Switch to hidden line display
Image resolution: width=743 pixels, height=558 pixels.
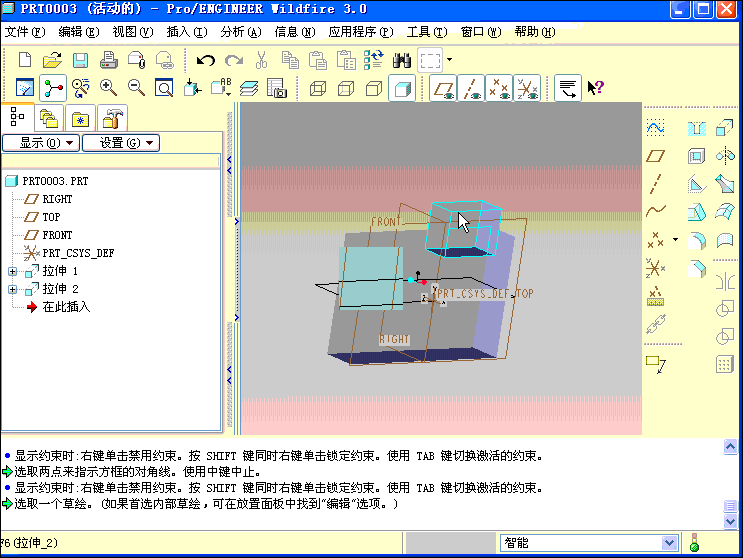(x=346, y=88)
